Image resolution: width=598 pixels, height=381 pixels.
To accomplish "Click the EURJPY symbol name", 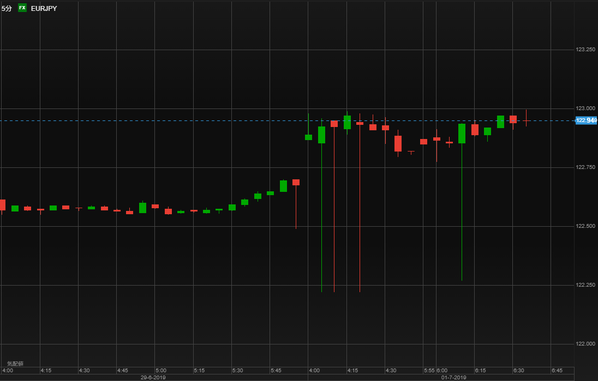I will 44,8.
